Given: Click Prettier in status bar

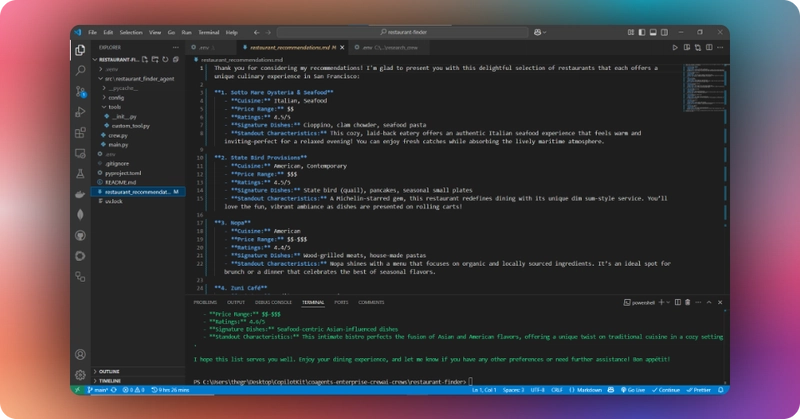Looking at the screenshot, I should click(698, 390).
